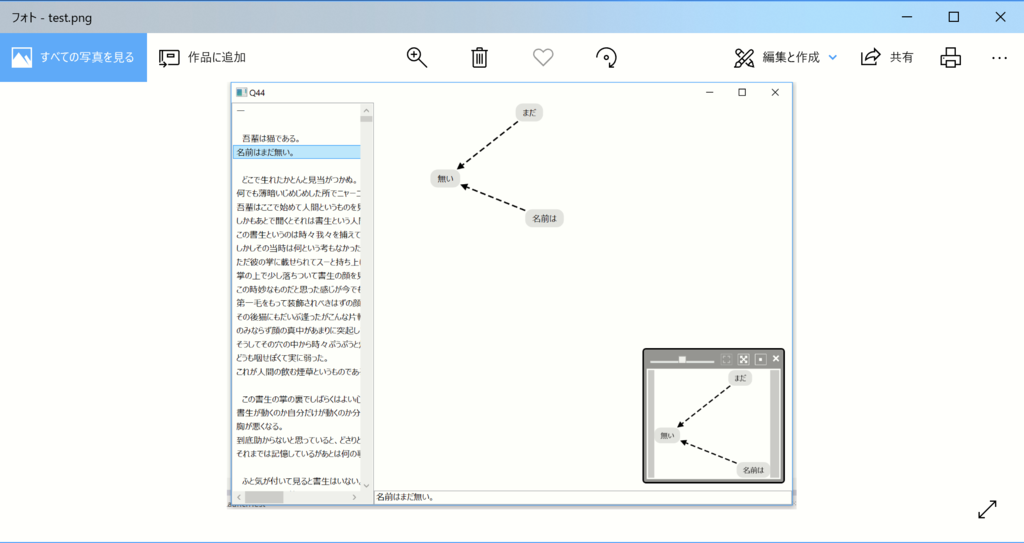Click the fit-to-view icon in overview panel
This screenshot has height=543, width=1024.
pos(743,359)
